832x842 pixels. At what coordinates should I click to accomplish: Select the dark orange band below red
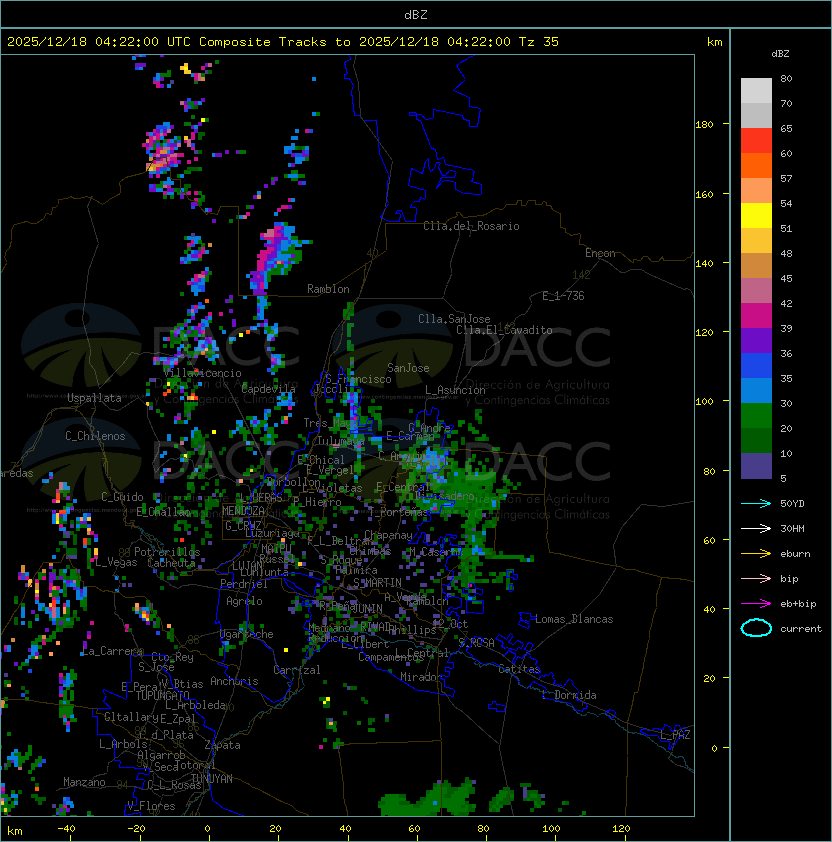click(756, 165)
